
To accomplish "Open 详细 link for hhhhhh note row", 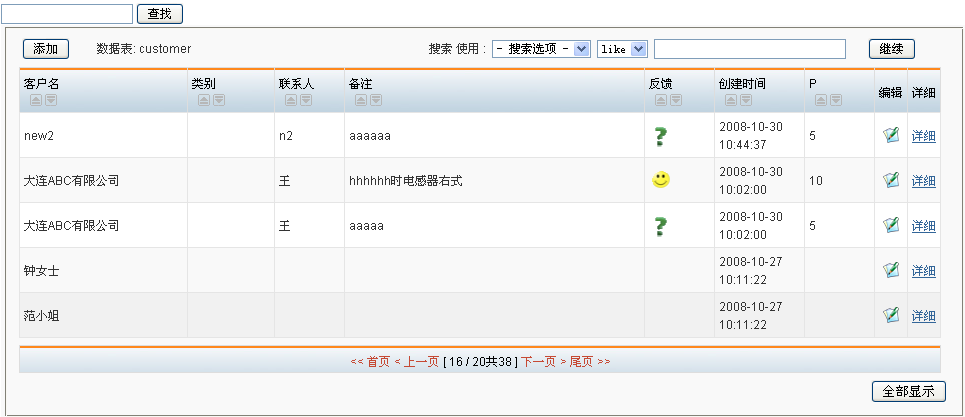I will tap(923, 181).
